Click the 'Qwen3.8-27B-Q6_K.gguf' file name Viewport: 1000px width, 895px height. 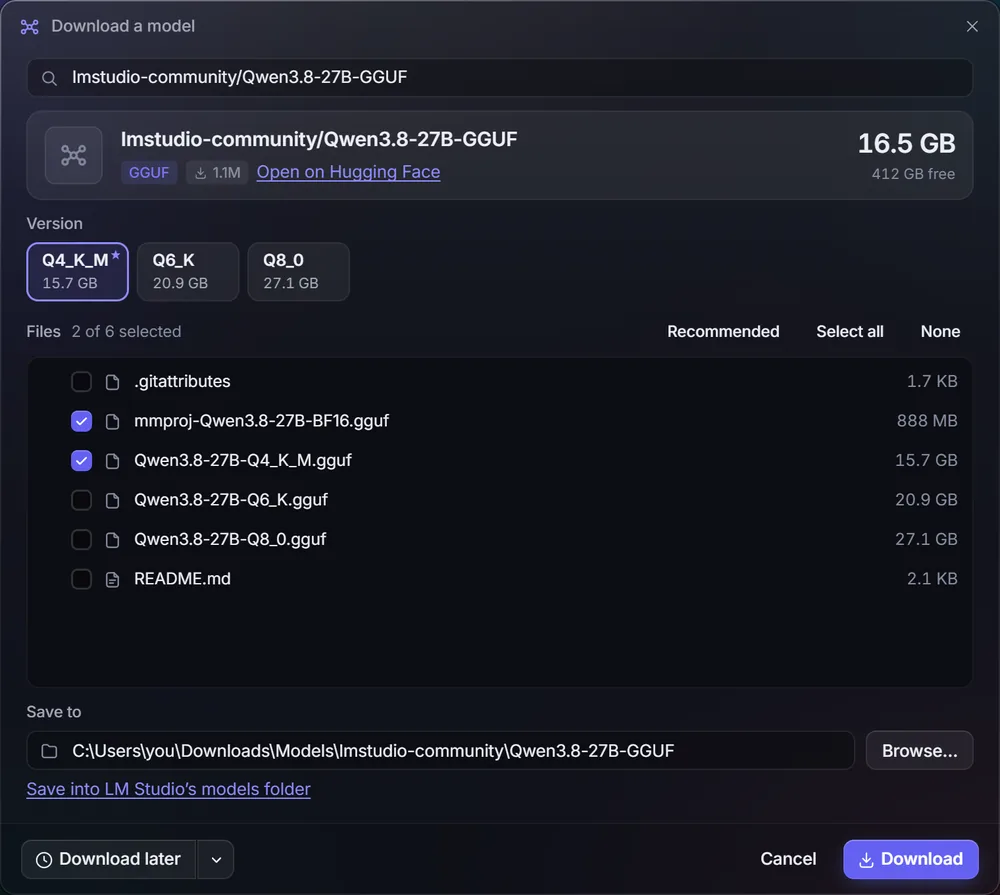click(231, 500)
